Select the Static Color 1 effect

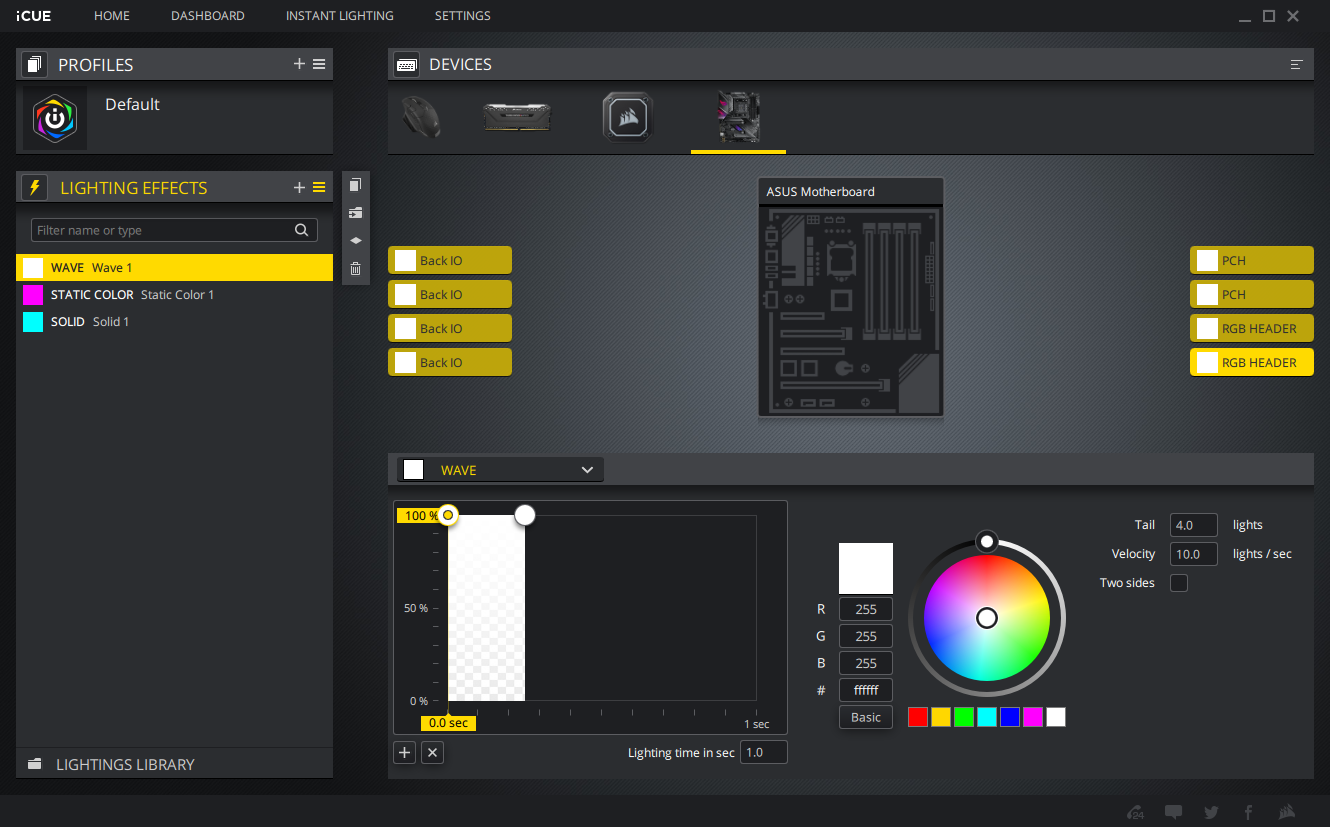pos(174,294)
